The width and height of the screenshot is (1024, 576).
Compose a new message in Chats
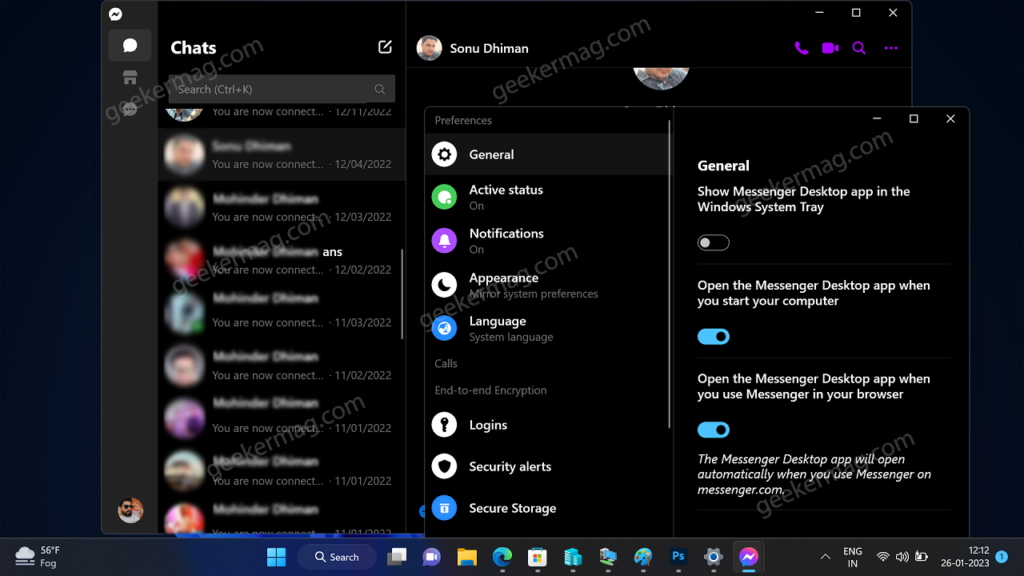(x=385, y=47)
